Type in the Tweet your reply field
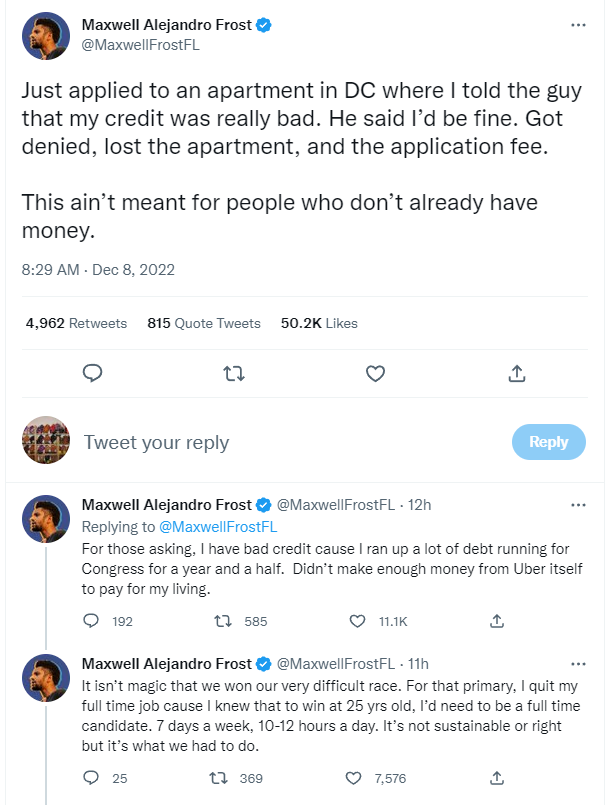This screenshot has width=608, height=805. coord(280,442)
